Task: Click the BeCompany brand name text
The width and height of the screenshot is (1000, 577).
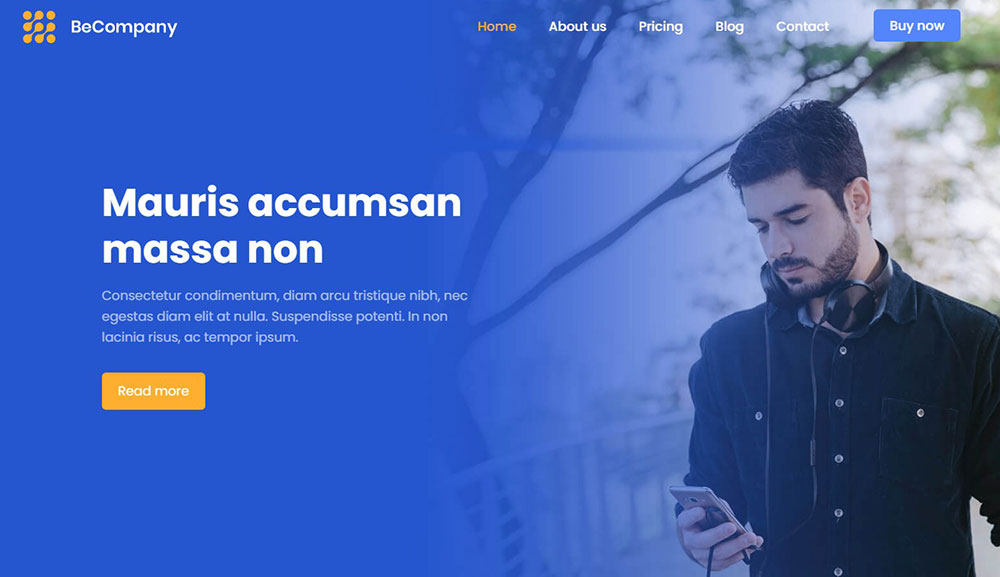Action: pyautogui.click(x=124, y=27)
